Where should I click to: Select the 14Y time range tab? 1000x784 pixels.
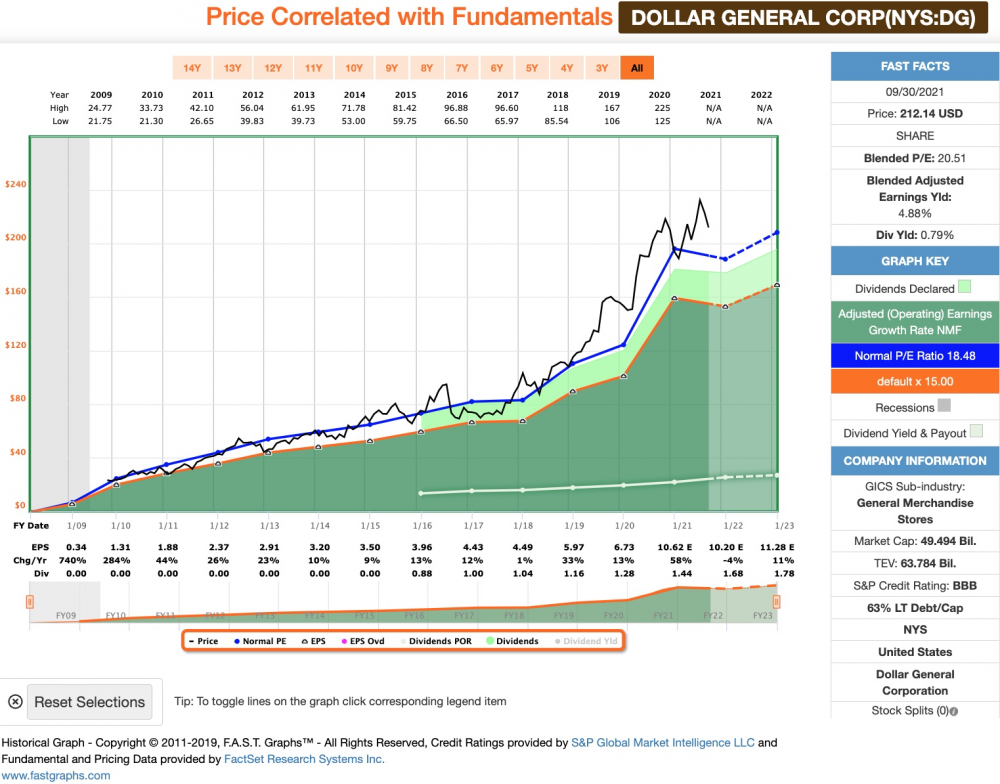[192, 68]
